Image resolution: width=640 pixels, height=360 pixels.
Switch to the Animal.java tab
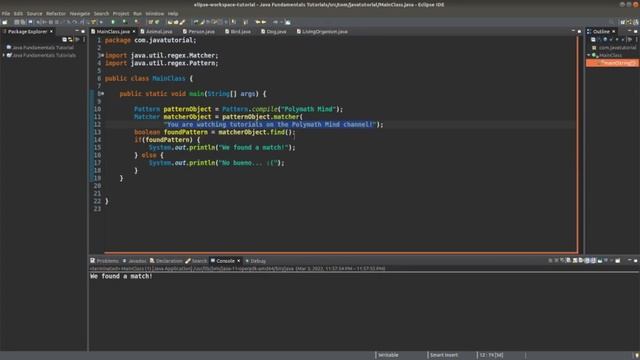(x=159, y=31)
